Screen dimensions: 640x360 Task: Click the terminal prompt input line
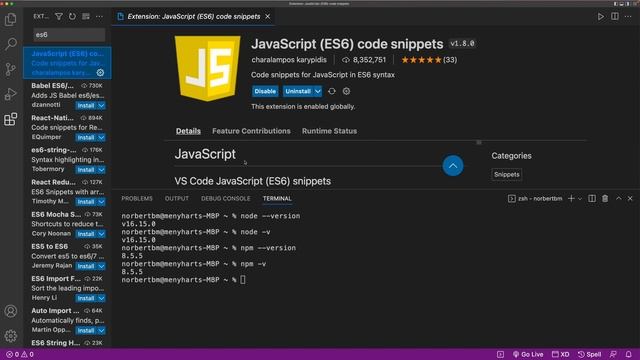(242, 280)
